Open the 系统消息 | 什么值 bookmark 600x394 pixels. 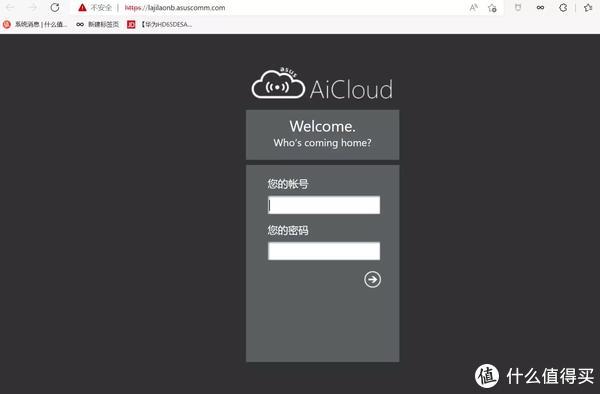pyautogui.click(x=35, y=24)
